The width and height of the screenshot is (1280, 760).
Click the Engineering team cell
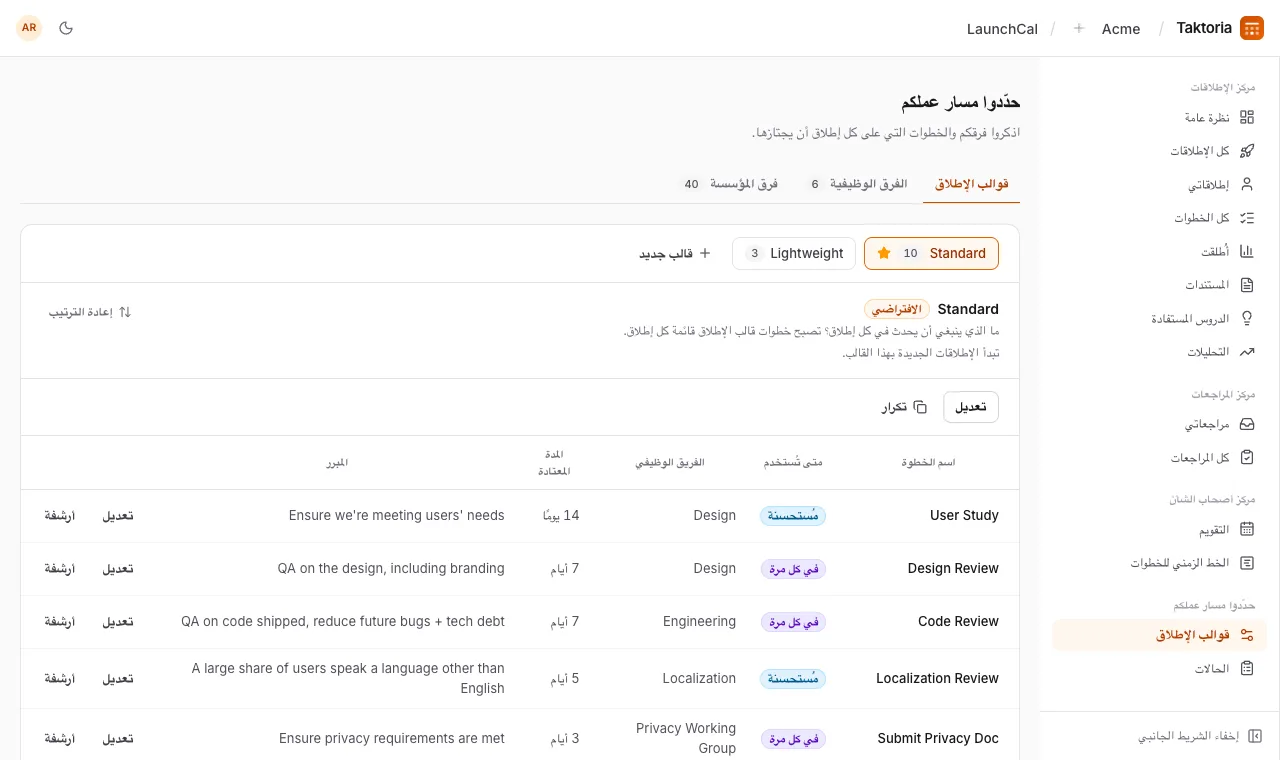pos(699,622)
